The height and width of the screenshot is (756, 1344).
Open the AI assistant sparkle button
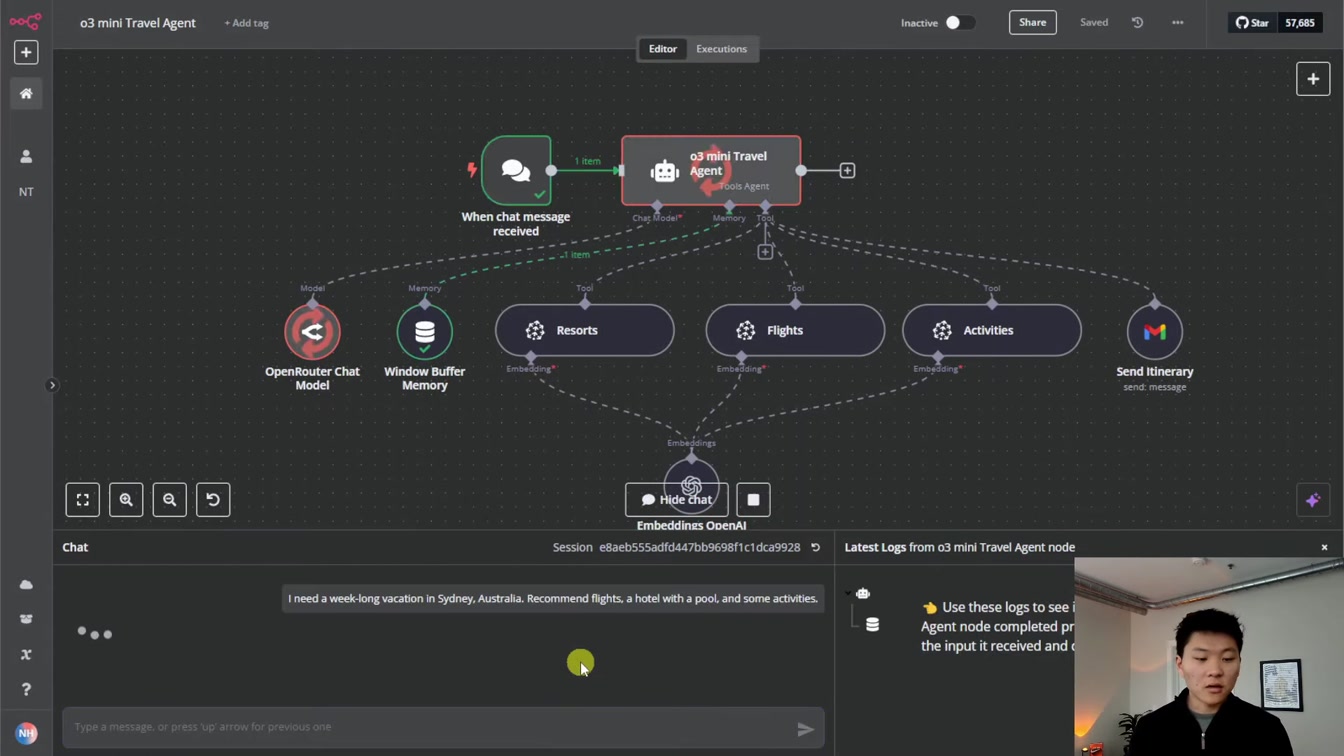pyautogui.click(x=1313, y=500)
